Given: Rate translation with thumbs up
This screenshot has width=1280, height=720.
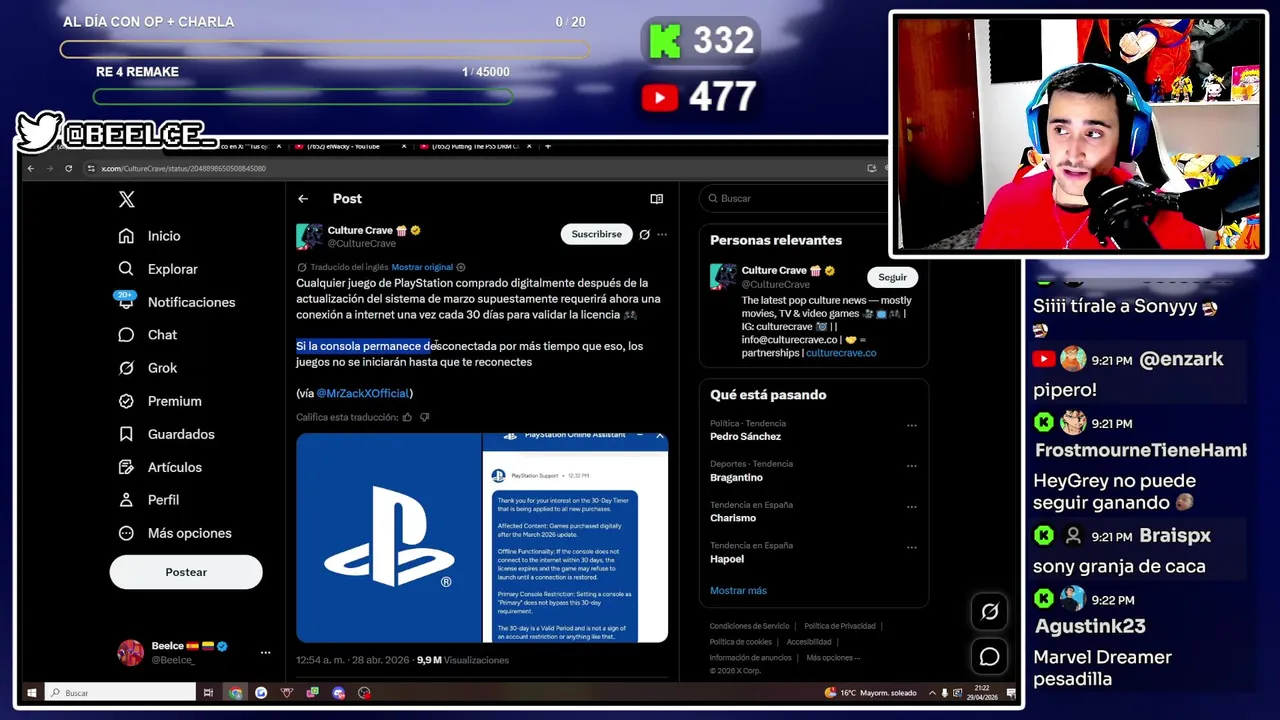Looking at the screenshot, I should (x=407, y=417).
